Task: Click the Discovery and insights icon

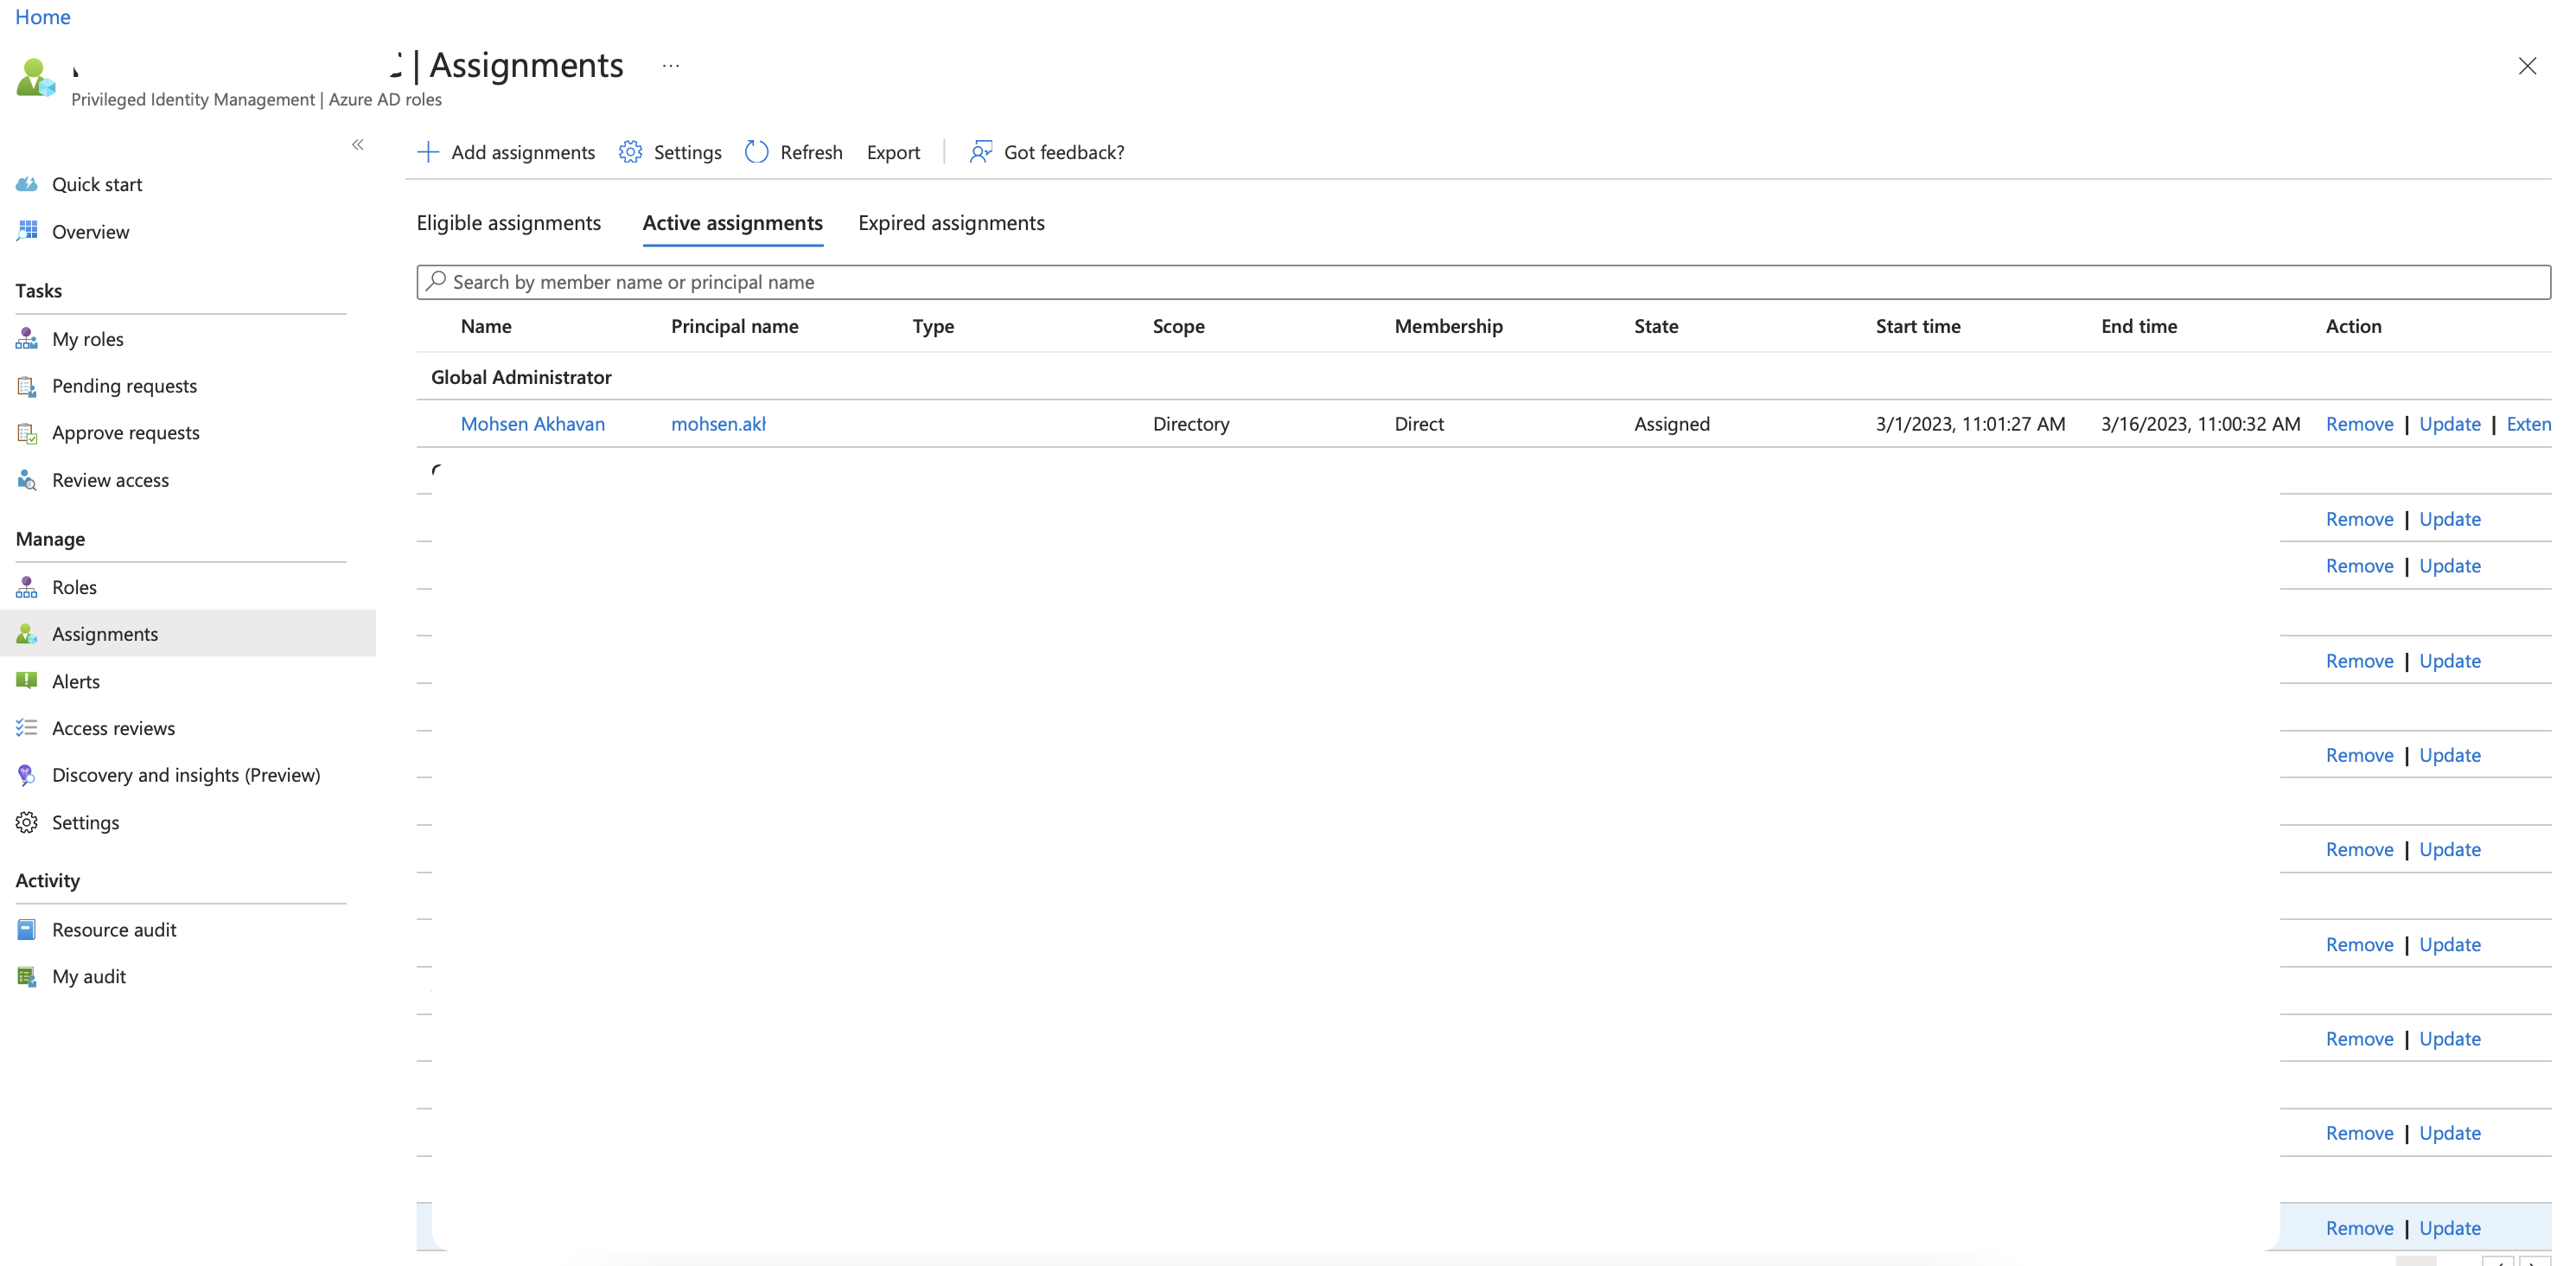Action: (27, 775)
